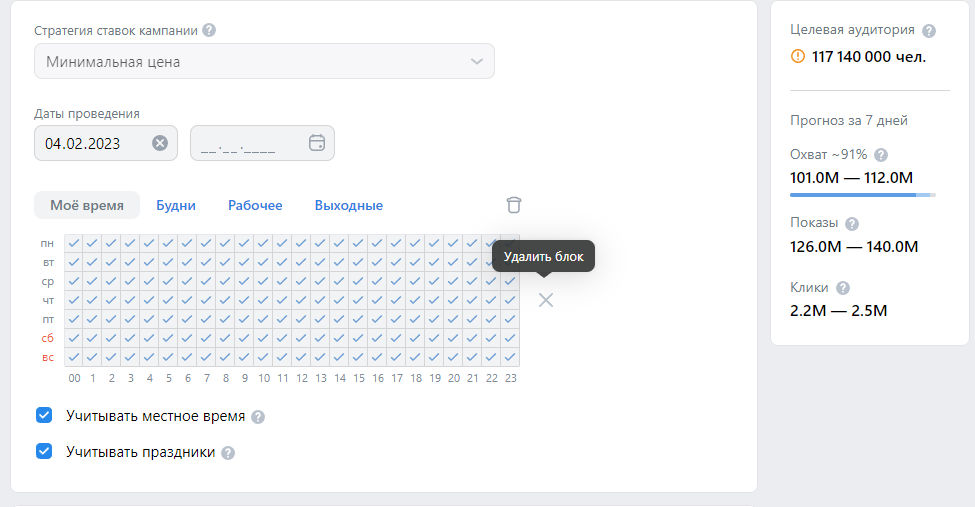Uncheck the пн 00 hour cell in schedule
975x507 pixels.
click(x=73, y=243)
